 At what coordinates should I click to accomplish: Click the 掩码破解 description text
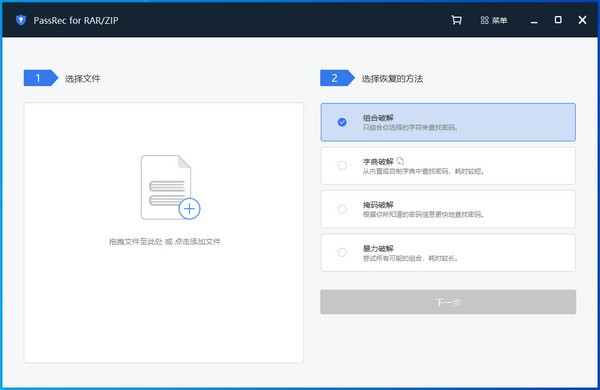[x=423, y=214]
